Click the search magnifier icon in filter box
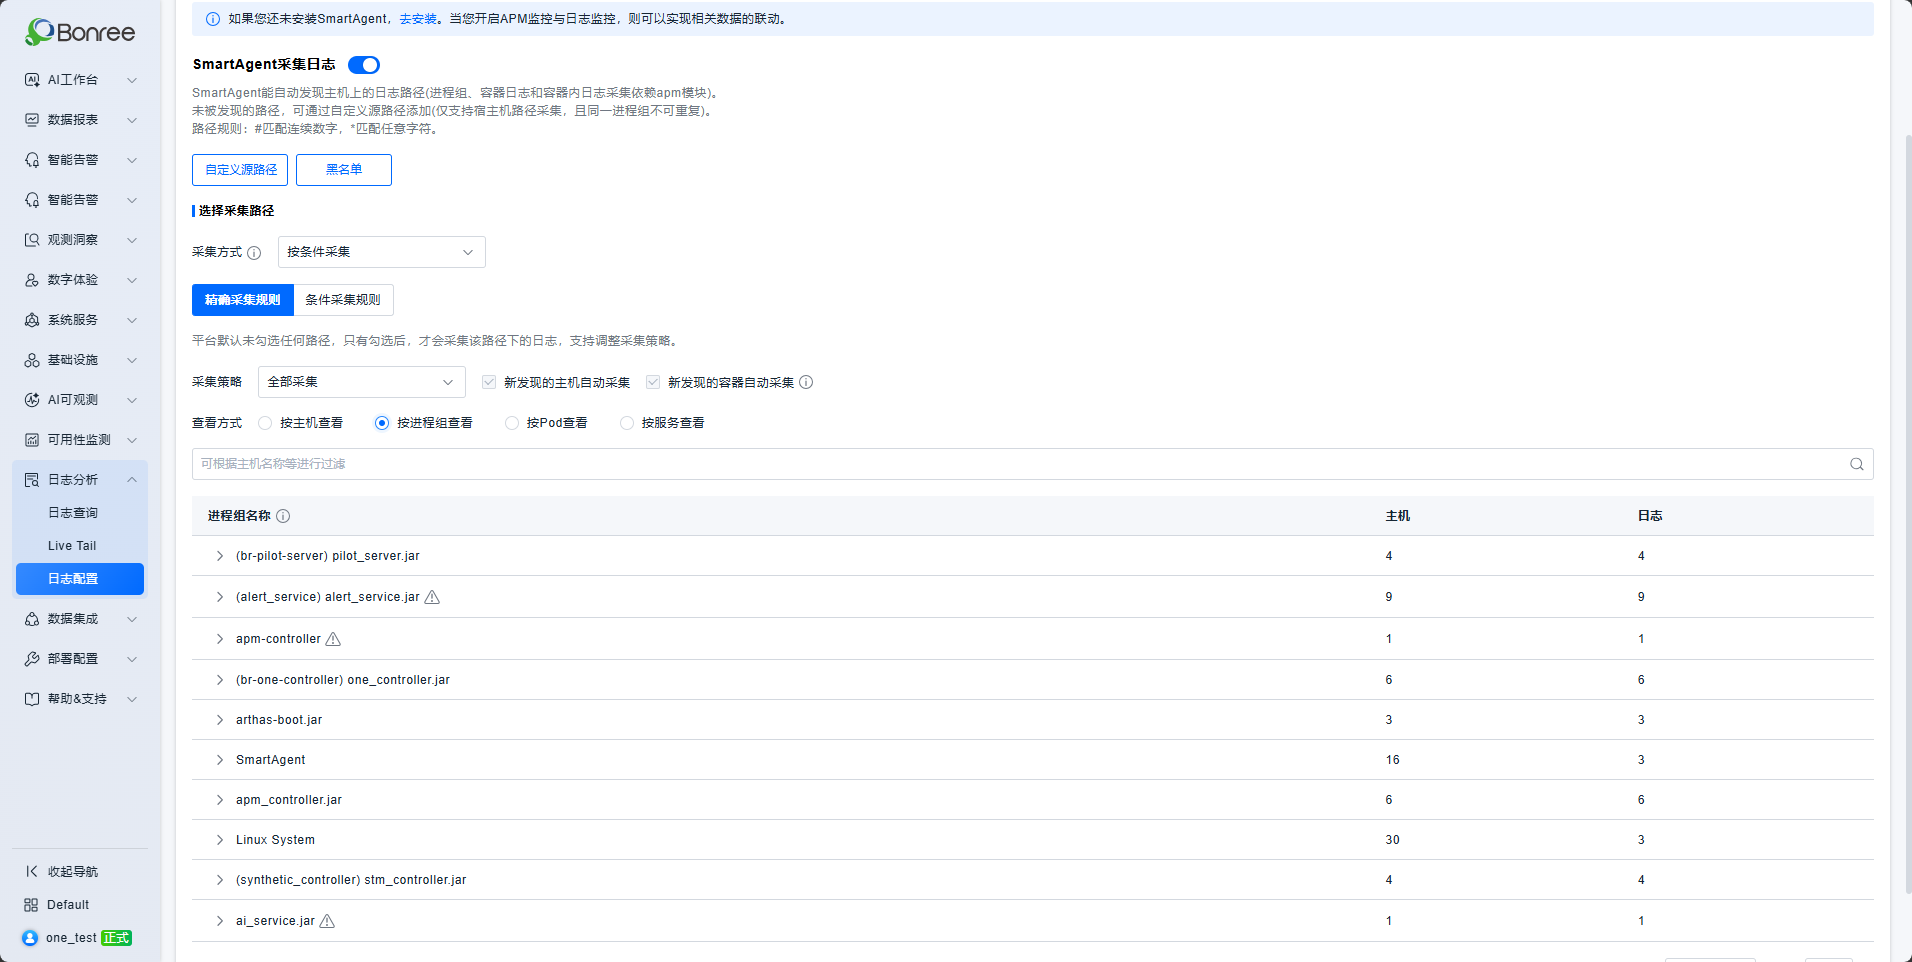Image resolution: width=1912 pixels, height=962 pixels. [x=1857, y=464]
